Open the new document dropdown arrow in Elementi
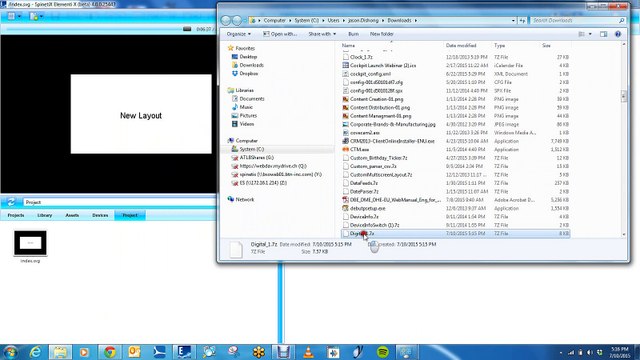This screenshot has height=360, width=640. pos(41,17)
